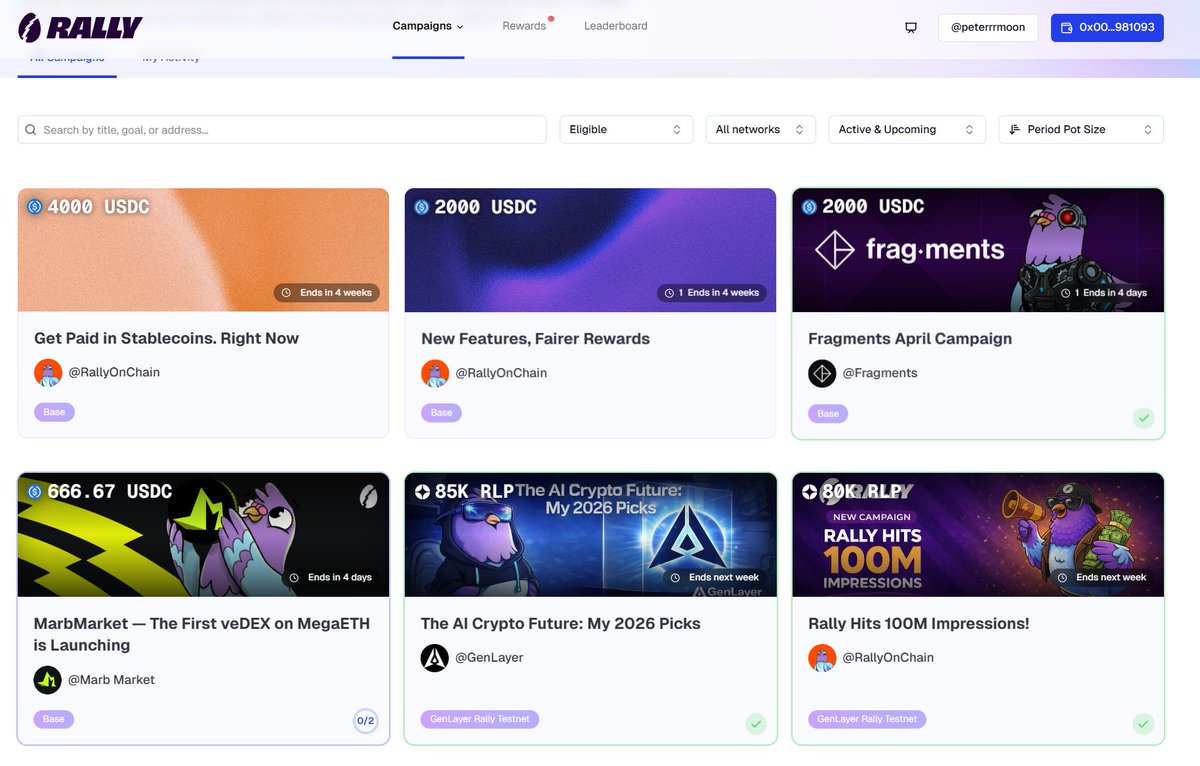Click green checkmark on Rally Hits 100M card
The width and height of the screenshot is (1200, 766).
[x=1143, y=723]
